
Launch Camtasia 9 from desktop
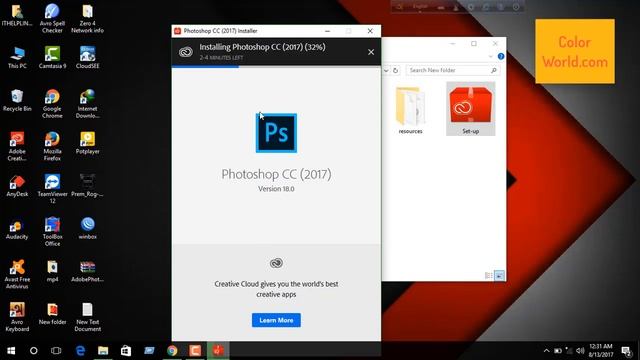click(x=52, y=57)
